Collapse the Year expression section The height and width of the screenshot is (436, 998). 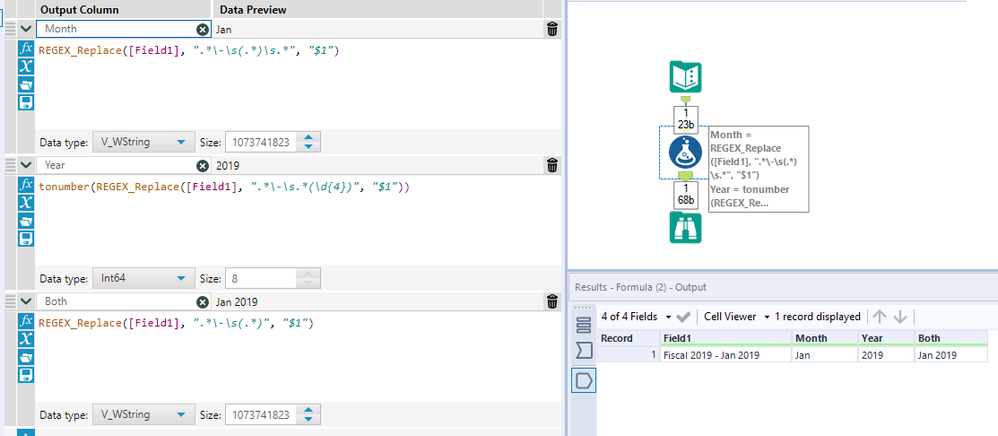click(25, 165)
